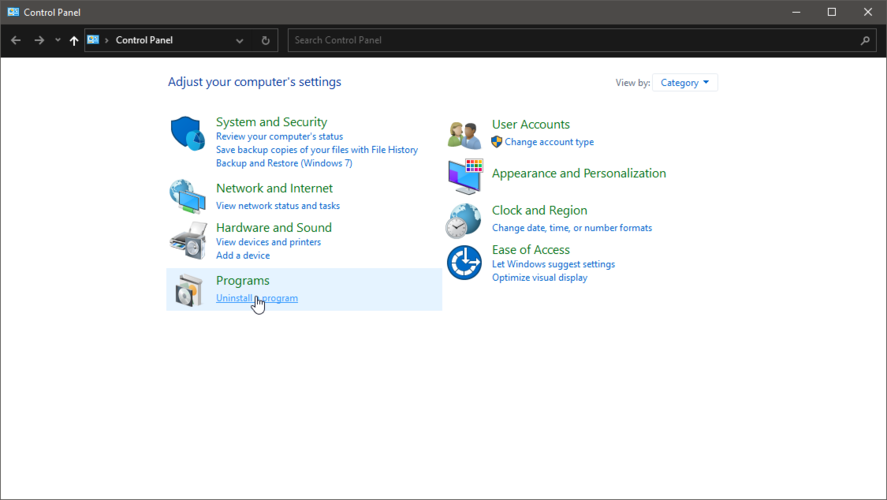The image size is (887, 500).
Task: Click the System and Security shield icon
Action: [187, 133]
